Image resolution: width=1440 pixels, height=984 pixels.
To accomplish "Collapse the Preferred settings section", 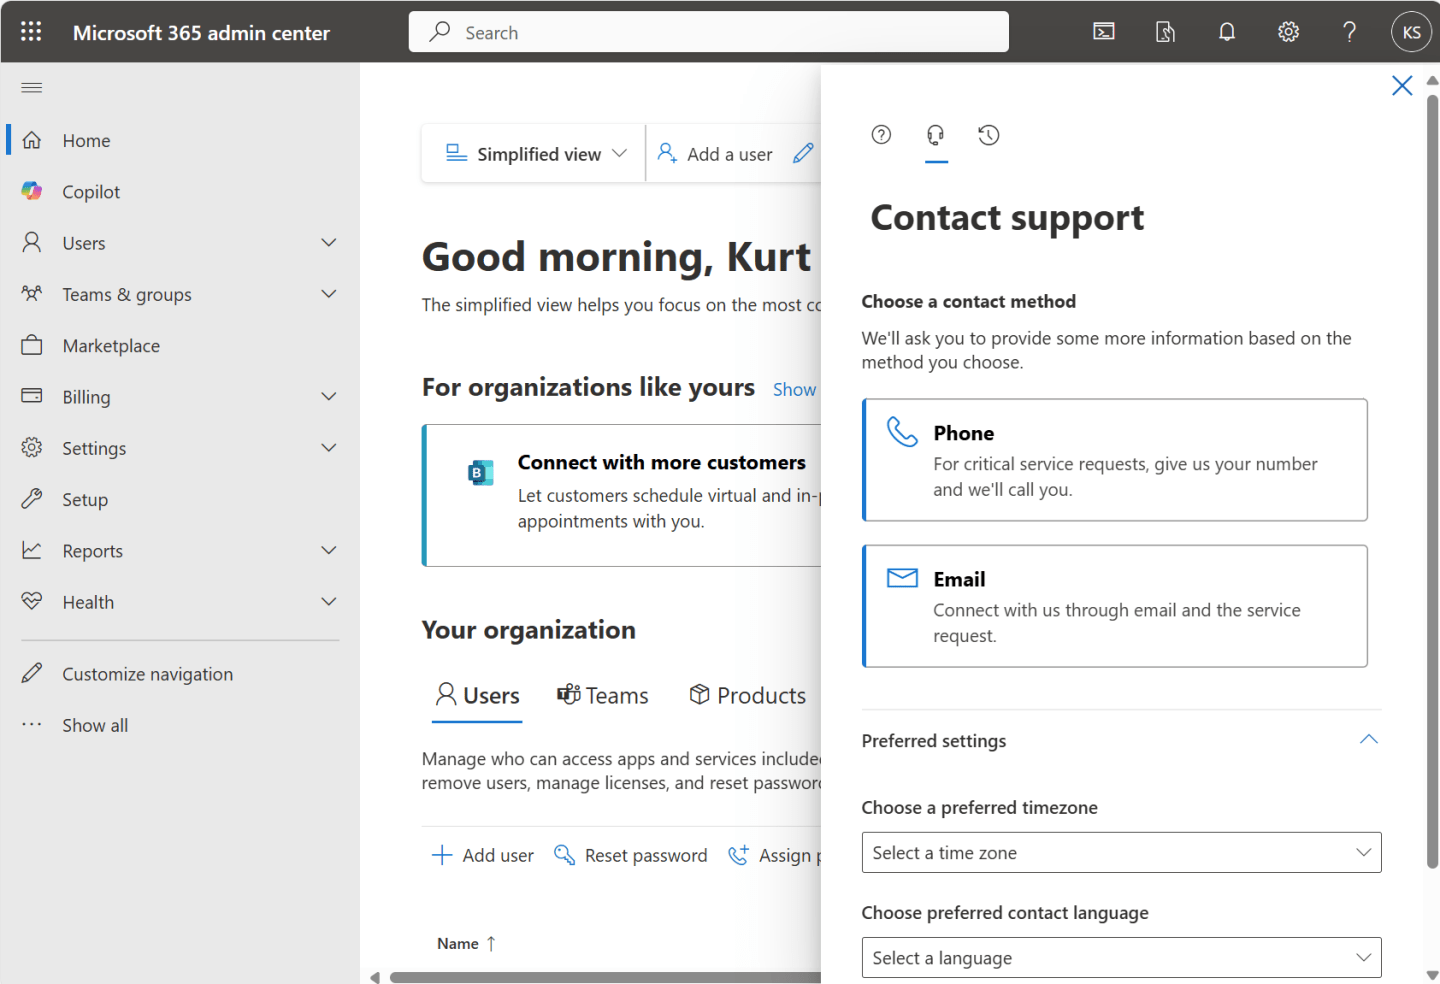I will pos(1368,739).
